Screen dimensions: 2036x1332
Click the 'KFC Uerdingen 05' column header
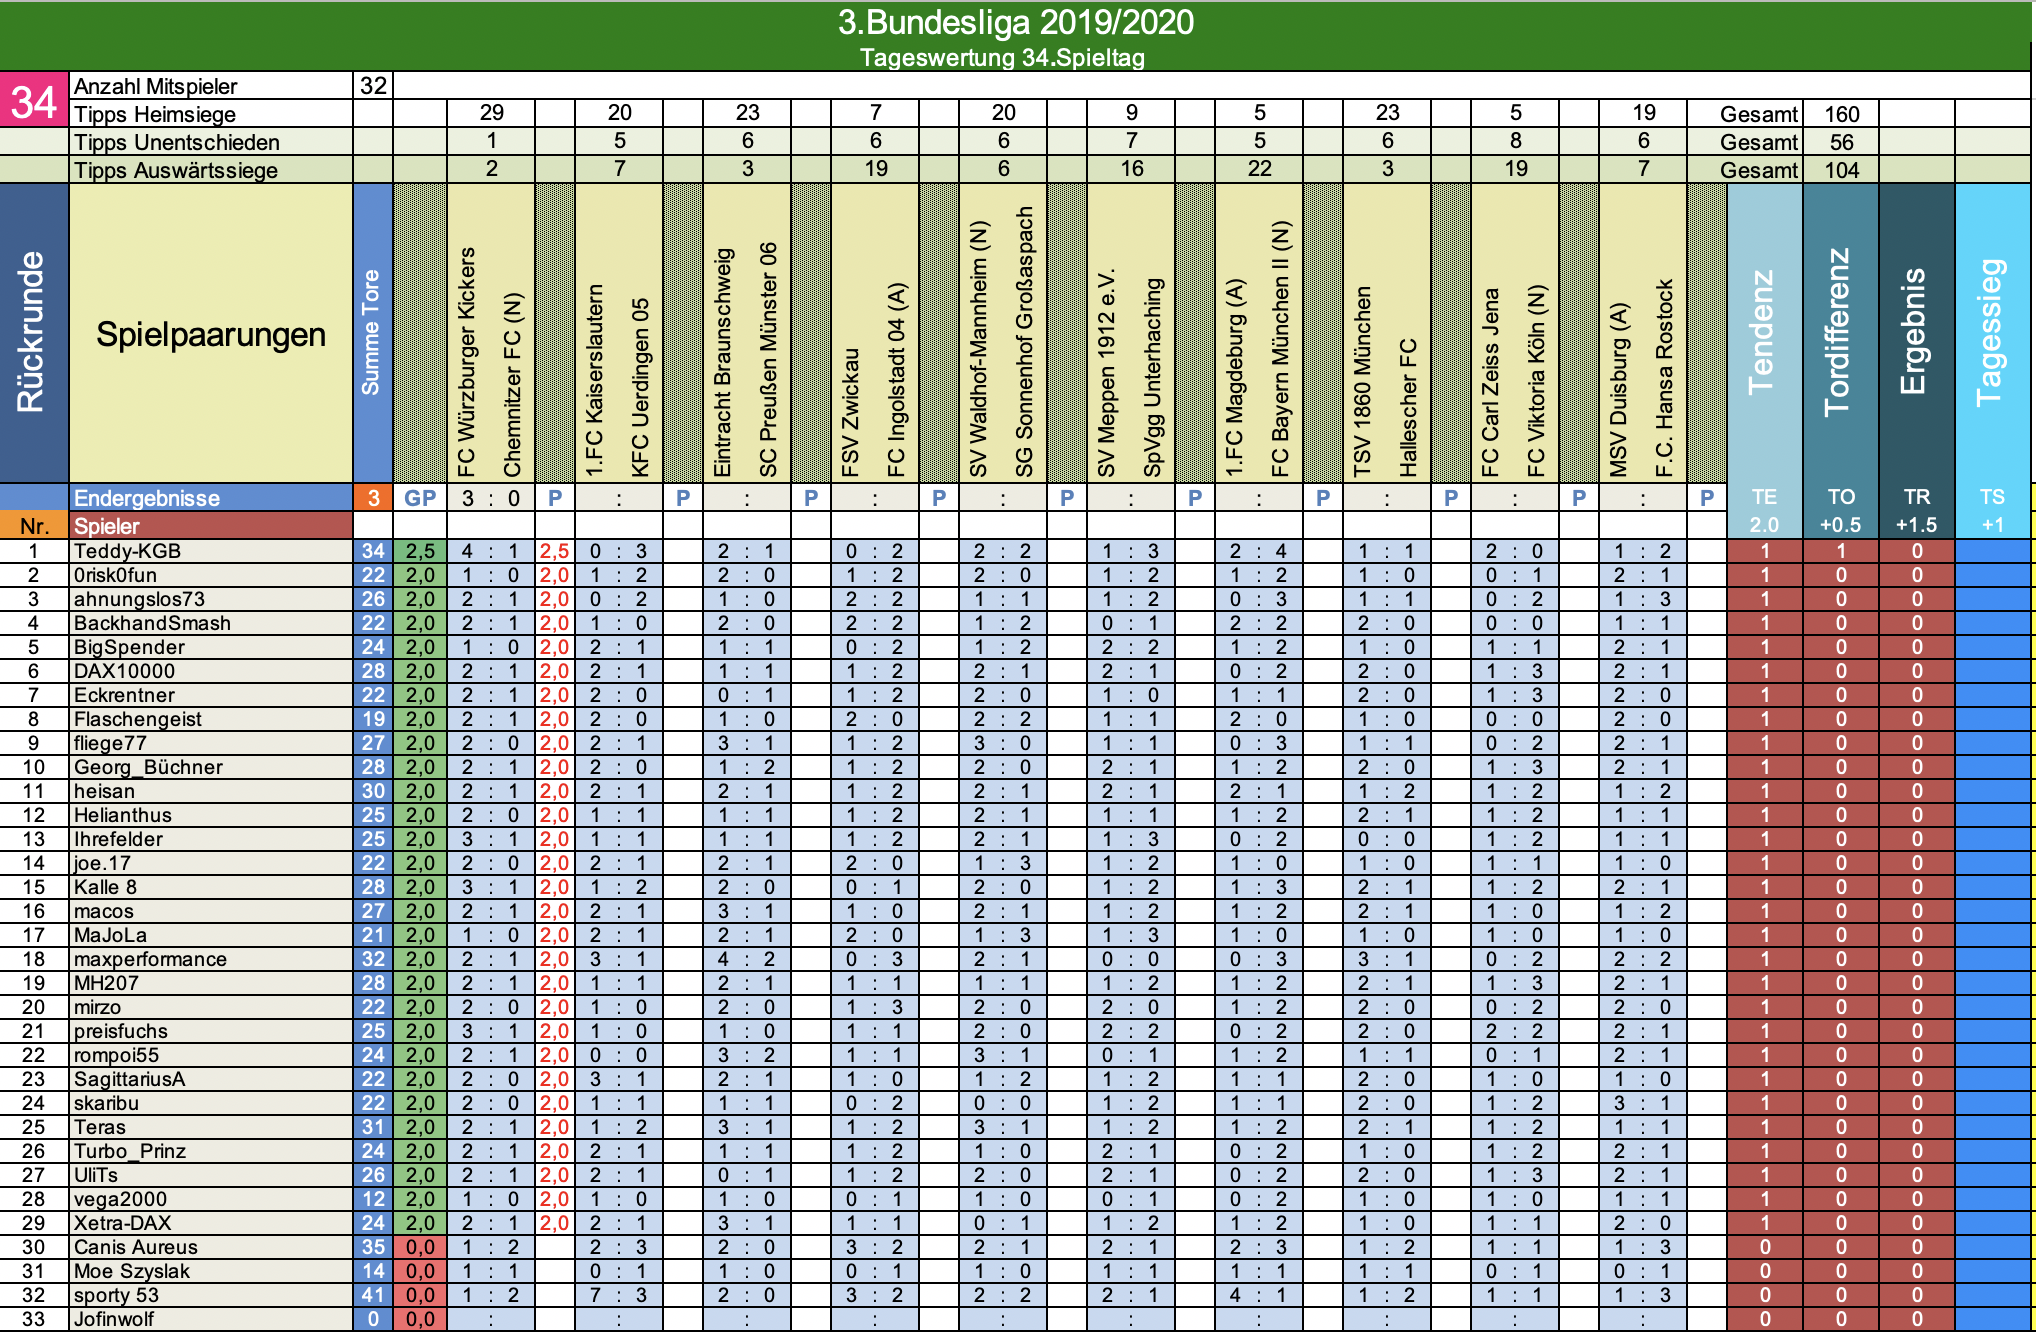pyautogui.click(x=640, y=387)
